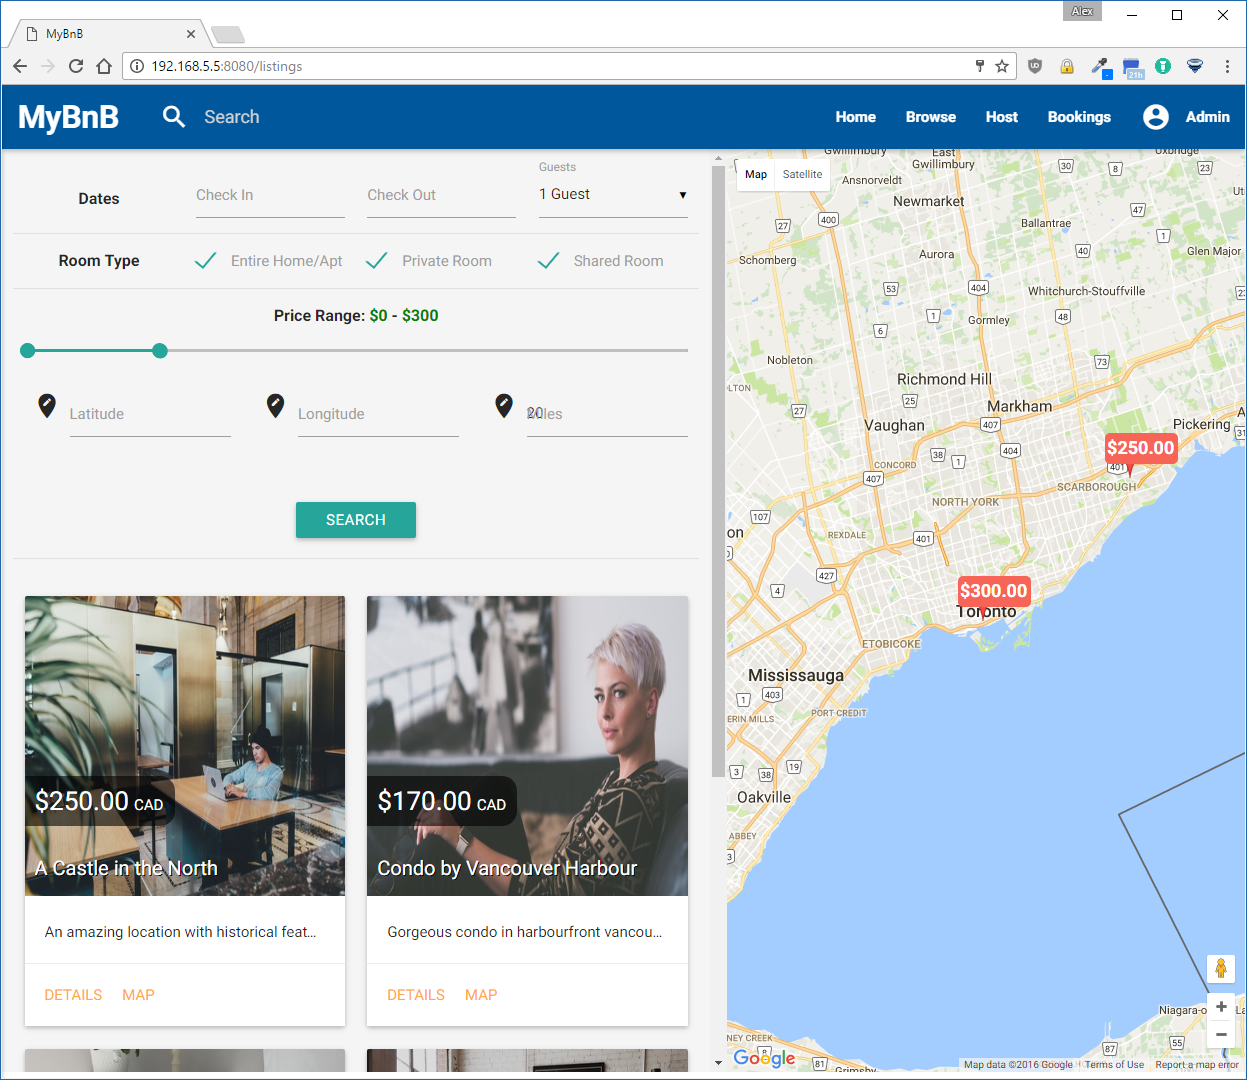Screen dimensions: 1247x1080
Task: Open DETAILS for A Castle in the North
Action: click(73, 995)
